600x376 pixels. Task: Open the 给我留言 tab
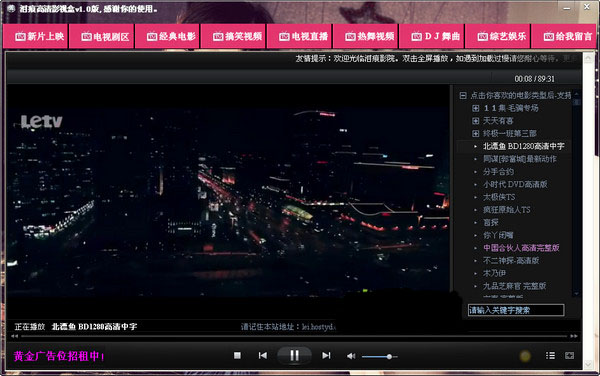pos(564,36)
